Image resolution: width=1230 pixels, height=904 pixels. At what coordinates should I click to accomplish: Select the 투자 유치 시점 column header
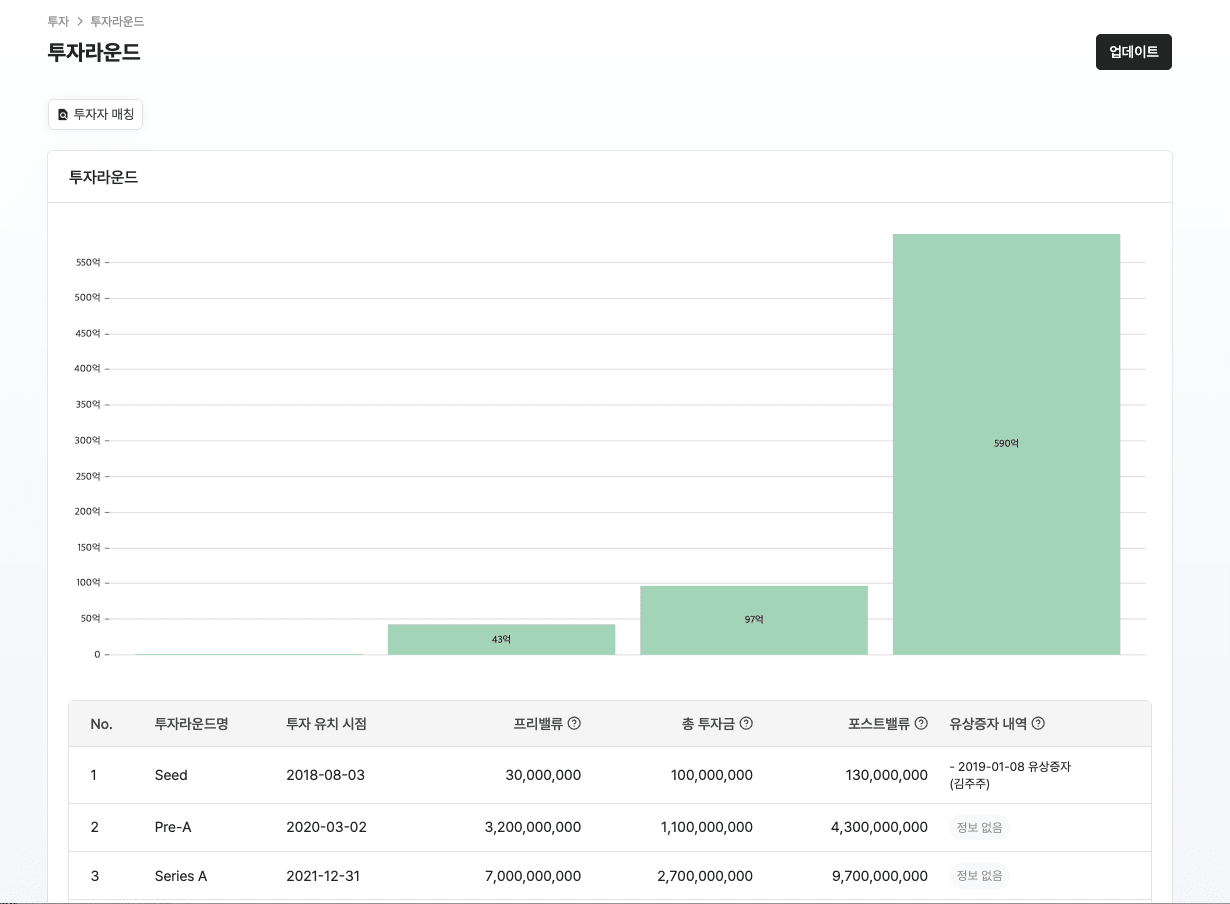tap(326, 724)
